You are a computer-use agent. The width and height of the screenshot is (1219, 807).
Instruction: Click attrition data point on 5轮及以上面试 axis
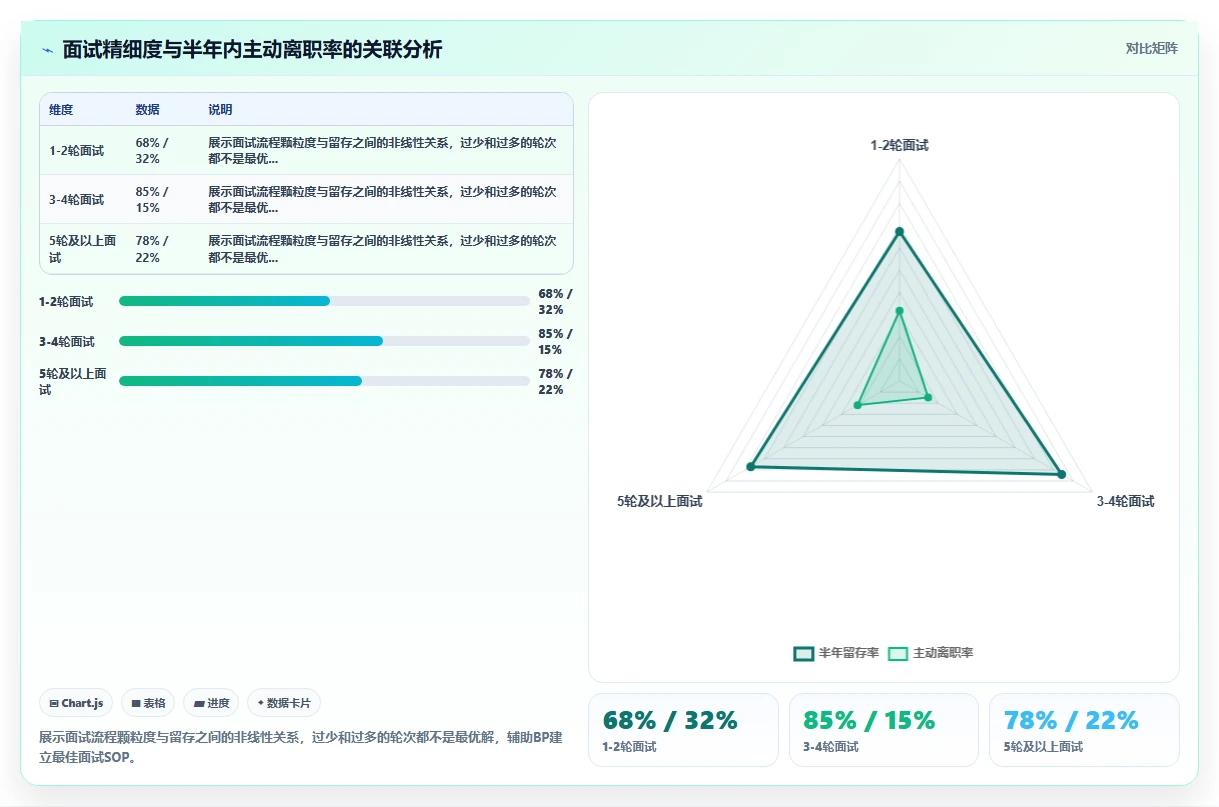point(857,405)
